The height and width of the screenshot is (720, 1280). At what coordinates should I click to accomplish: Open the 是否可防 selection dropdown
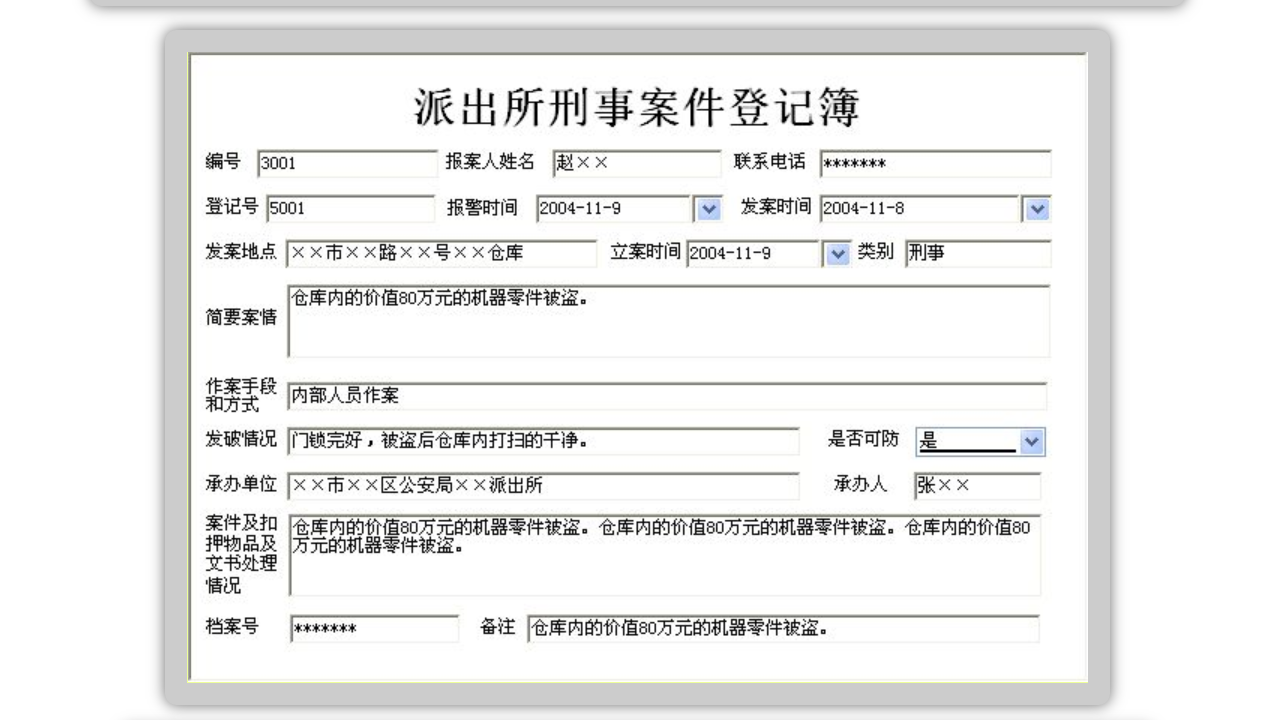1031,441
